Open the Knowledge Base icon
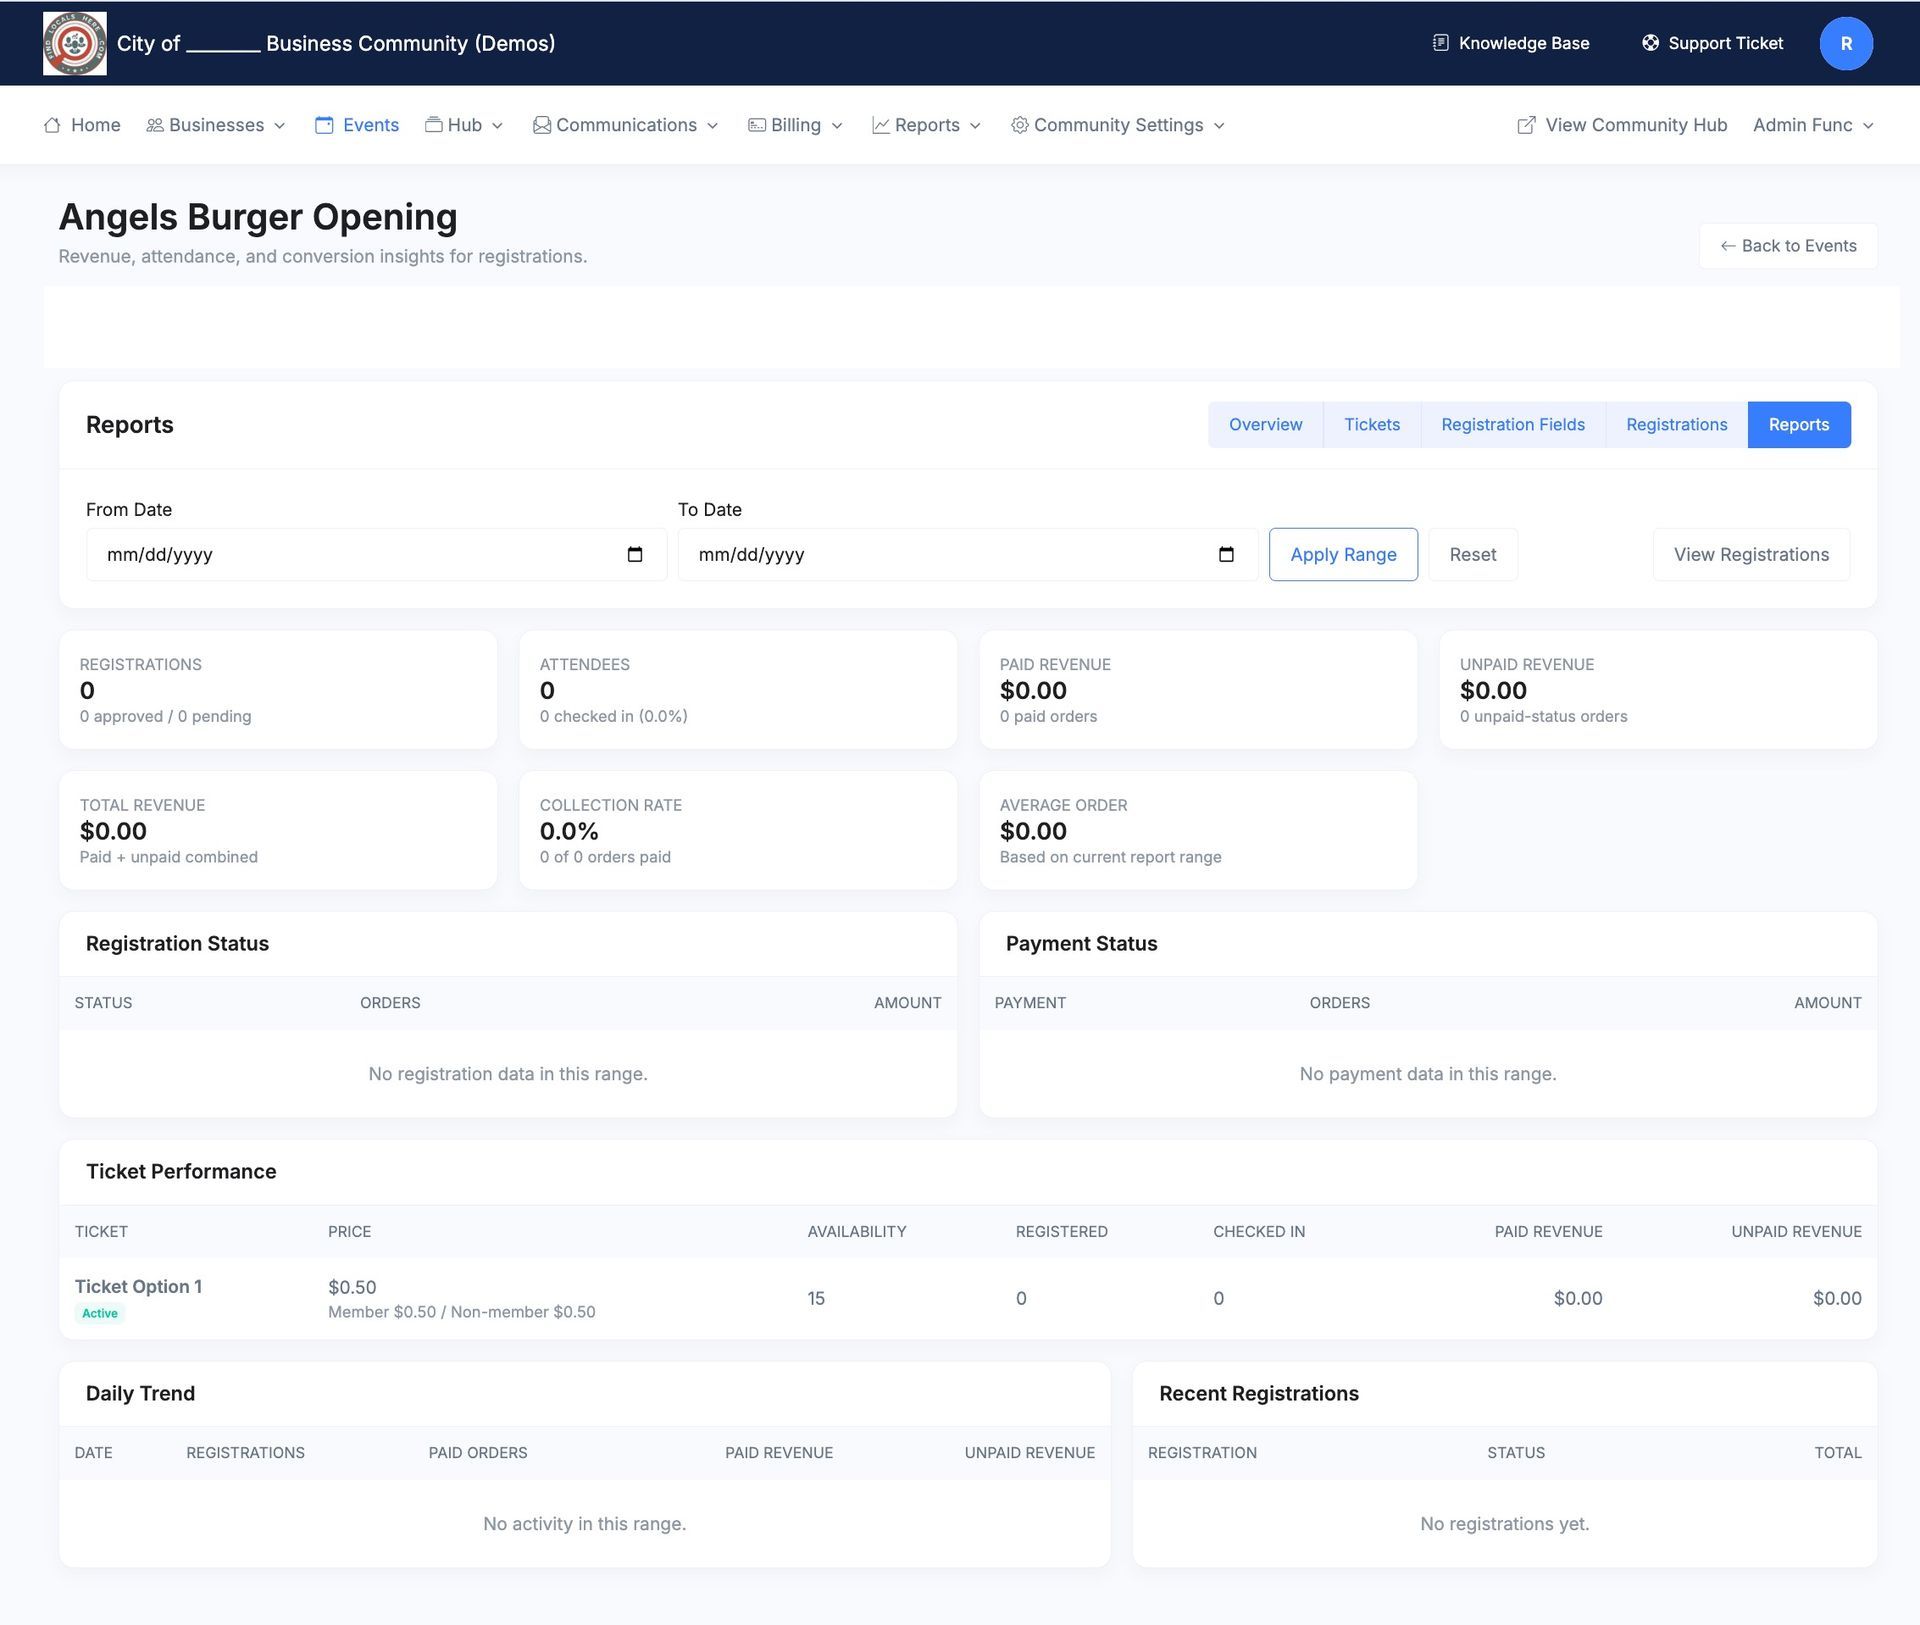 pyautogui.click(x=1440, y=42)
